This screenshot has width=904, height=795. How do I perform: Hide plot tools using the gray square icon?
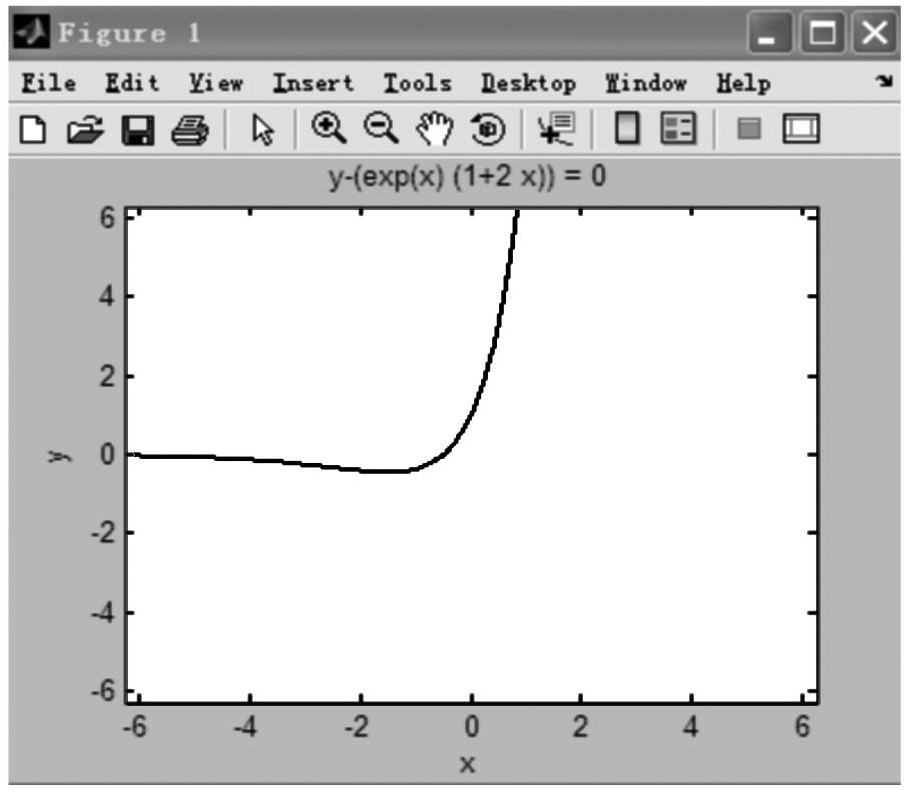click(x=749, y=128)
